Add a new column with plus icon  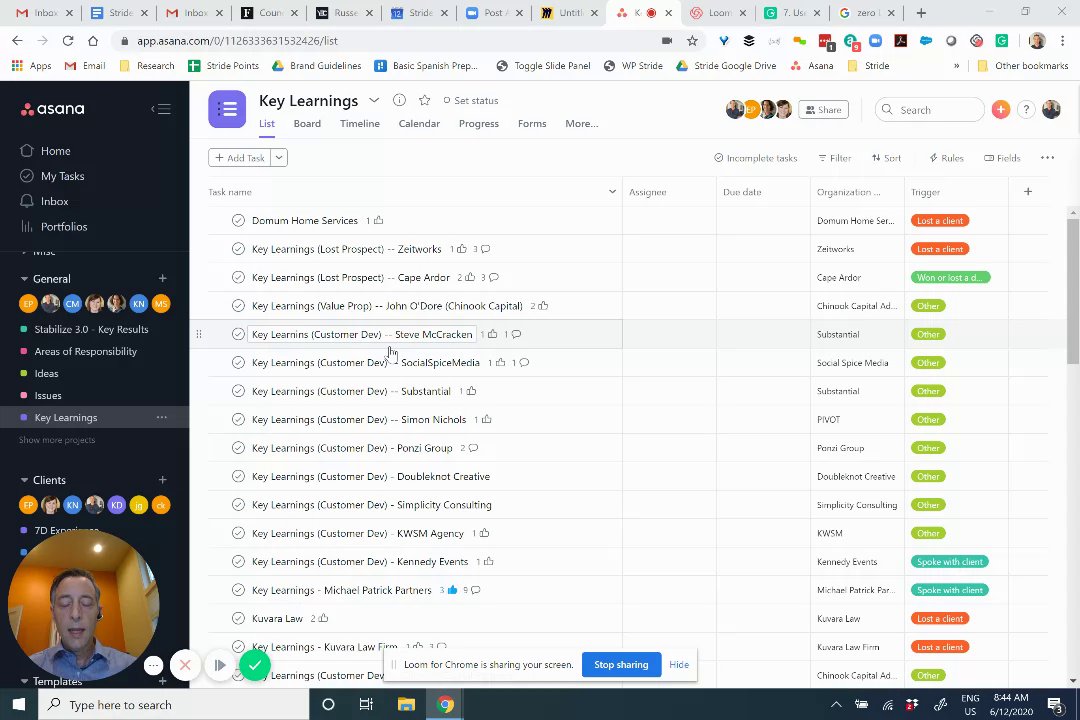tap(1028, 192)
